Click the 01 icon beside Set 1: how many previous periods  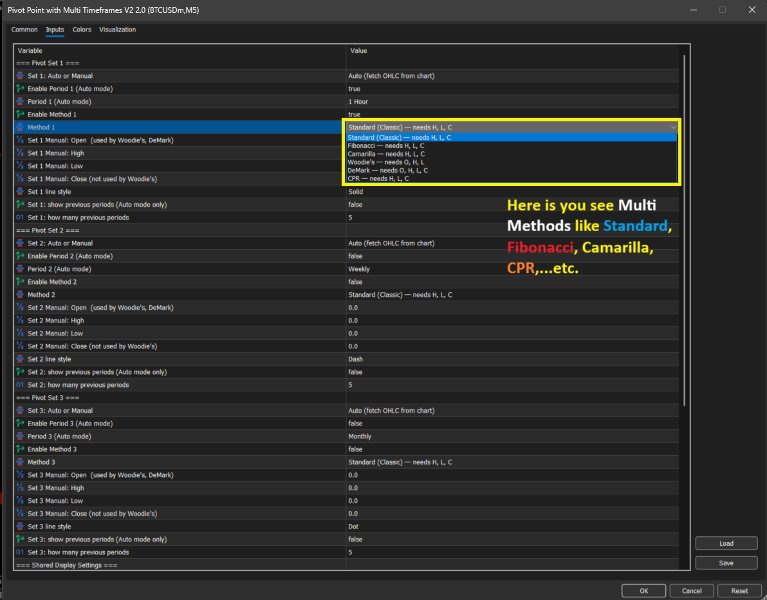click(20, 217)
